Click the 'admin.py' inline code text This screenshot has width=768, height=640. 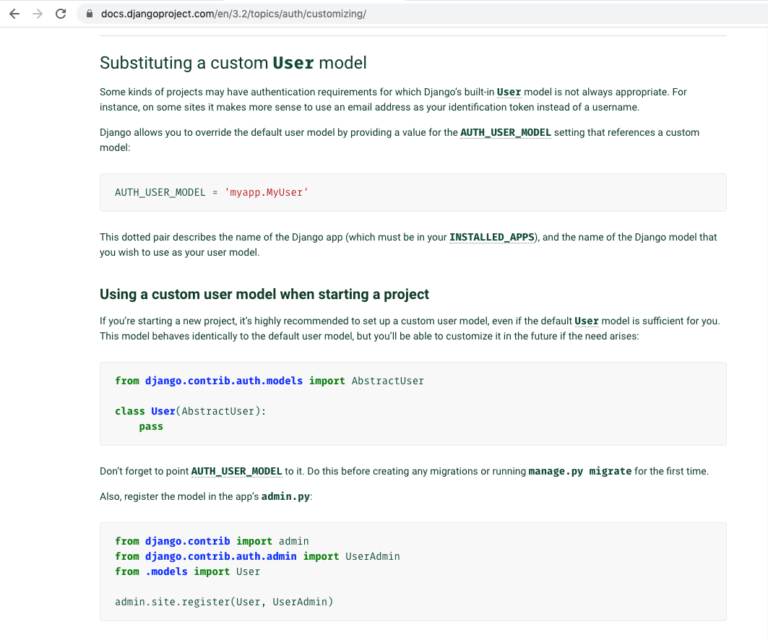286,497
